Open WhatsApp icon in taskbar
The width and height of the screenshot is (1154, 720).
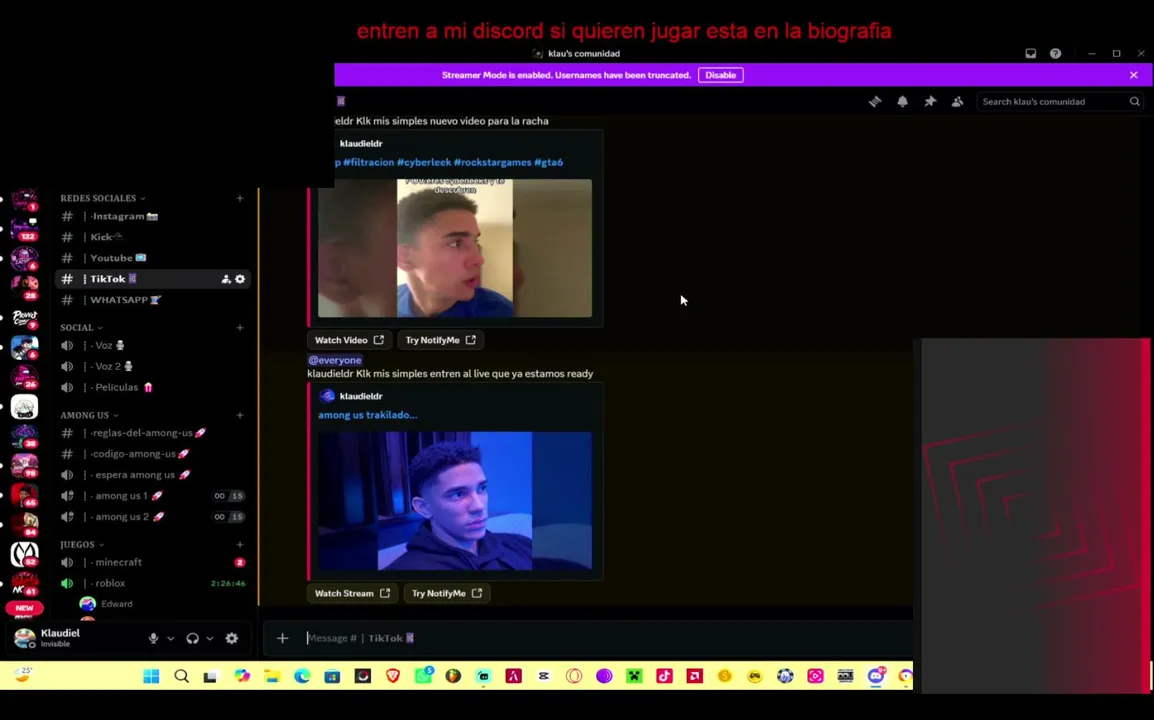click(x=423, y=676)
